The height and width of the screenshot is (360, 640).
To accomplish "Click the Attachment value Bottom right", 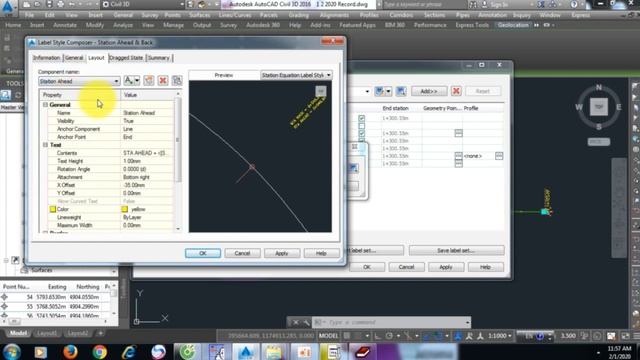I will [x=147, y=177].
